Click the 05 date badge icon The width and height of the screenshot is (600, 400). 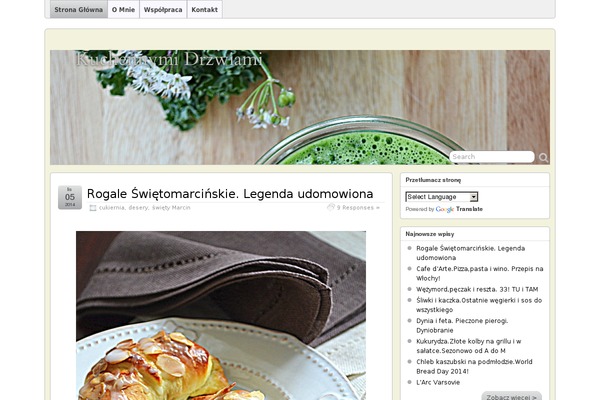pos(70,198)
